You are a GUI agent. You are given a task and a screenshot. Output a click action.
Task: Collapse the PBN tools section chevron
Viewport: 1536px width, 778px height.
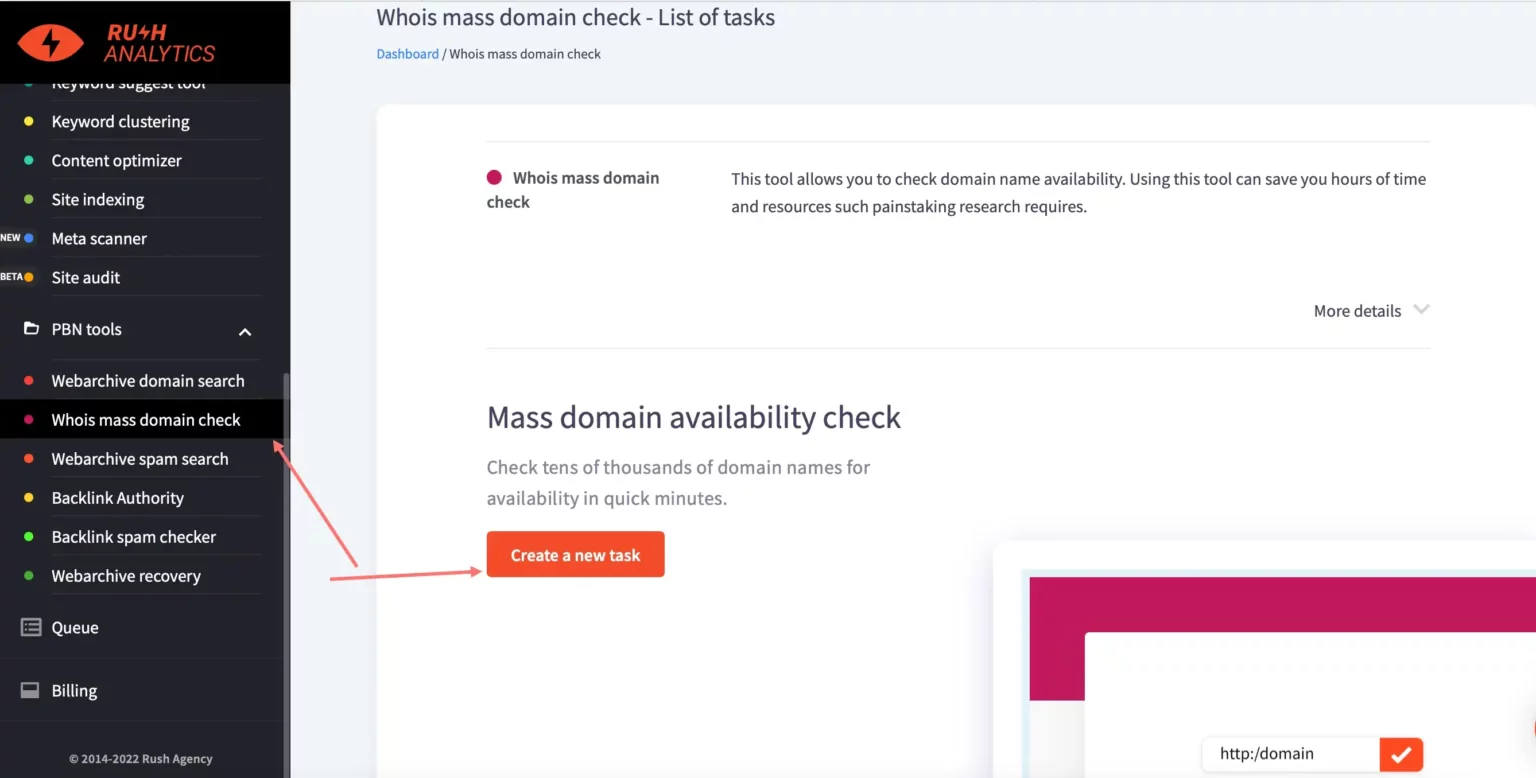point(245,331)
